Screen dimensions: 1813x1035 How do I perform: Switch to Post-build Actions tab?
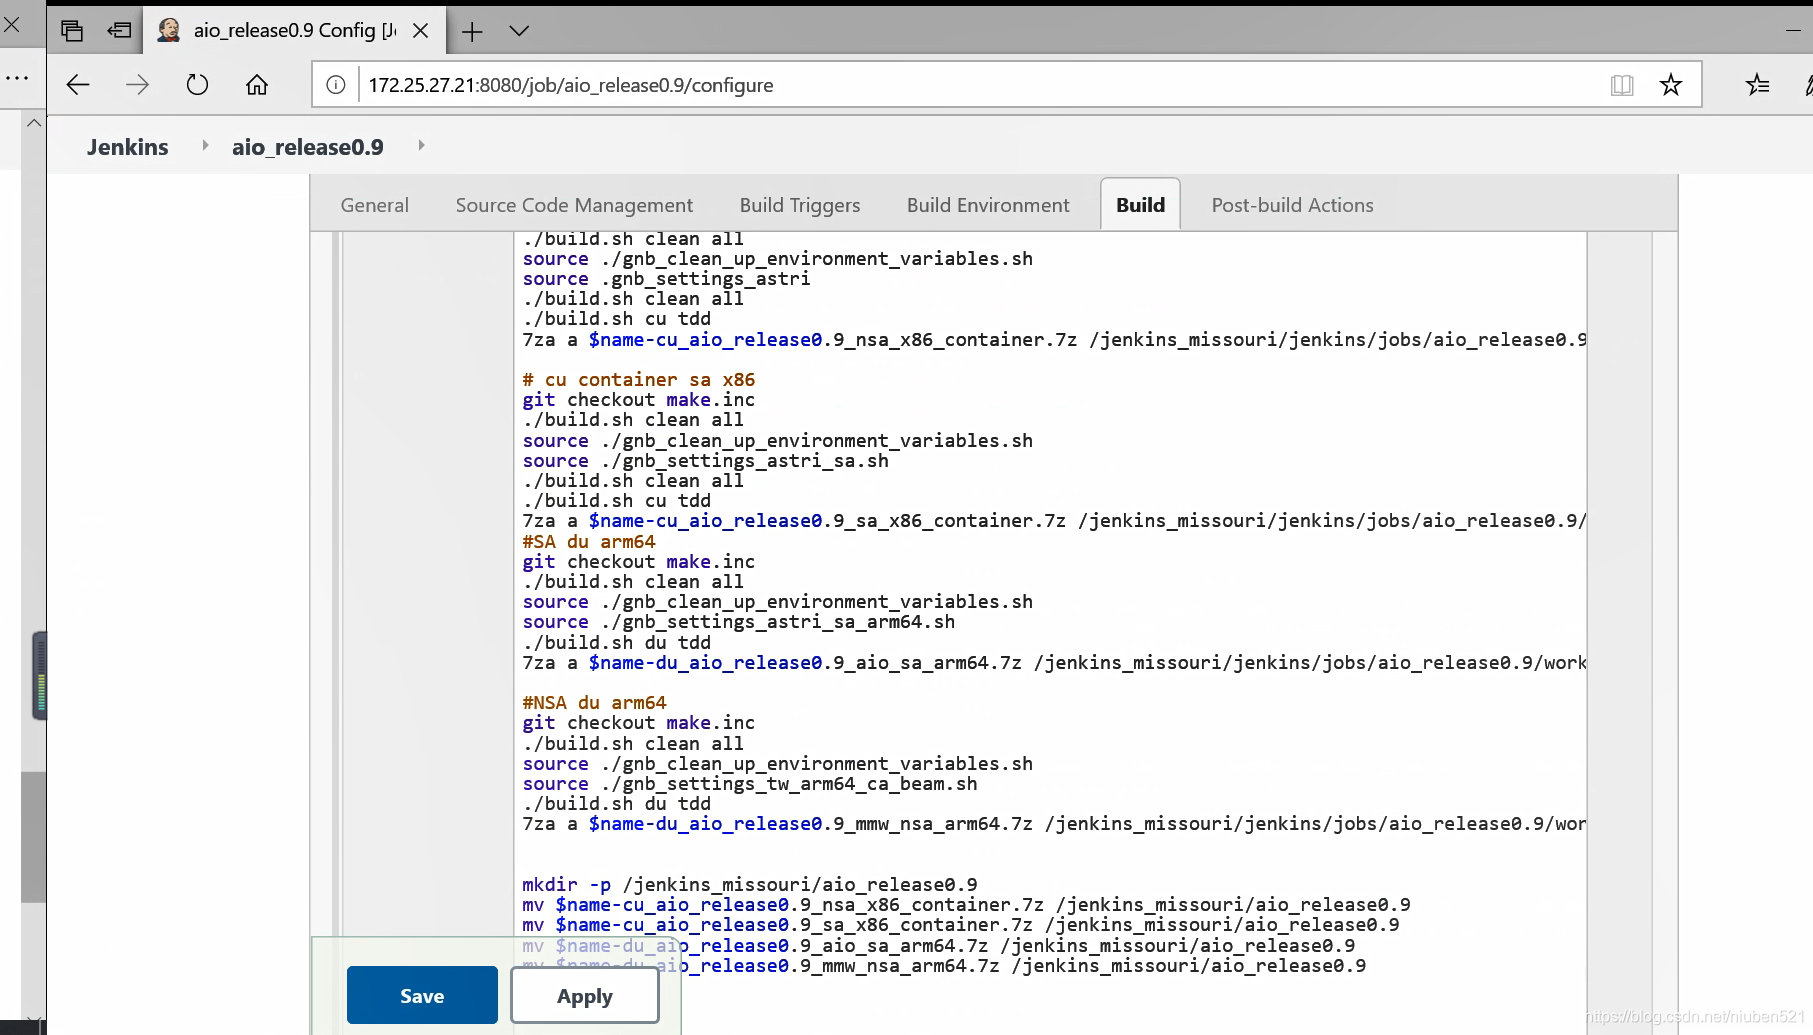pyautogui.click(x=1292, y=205)
